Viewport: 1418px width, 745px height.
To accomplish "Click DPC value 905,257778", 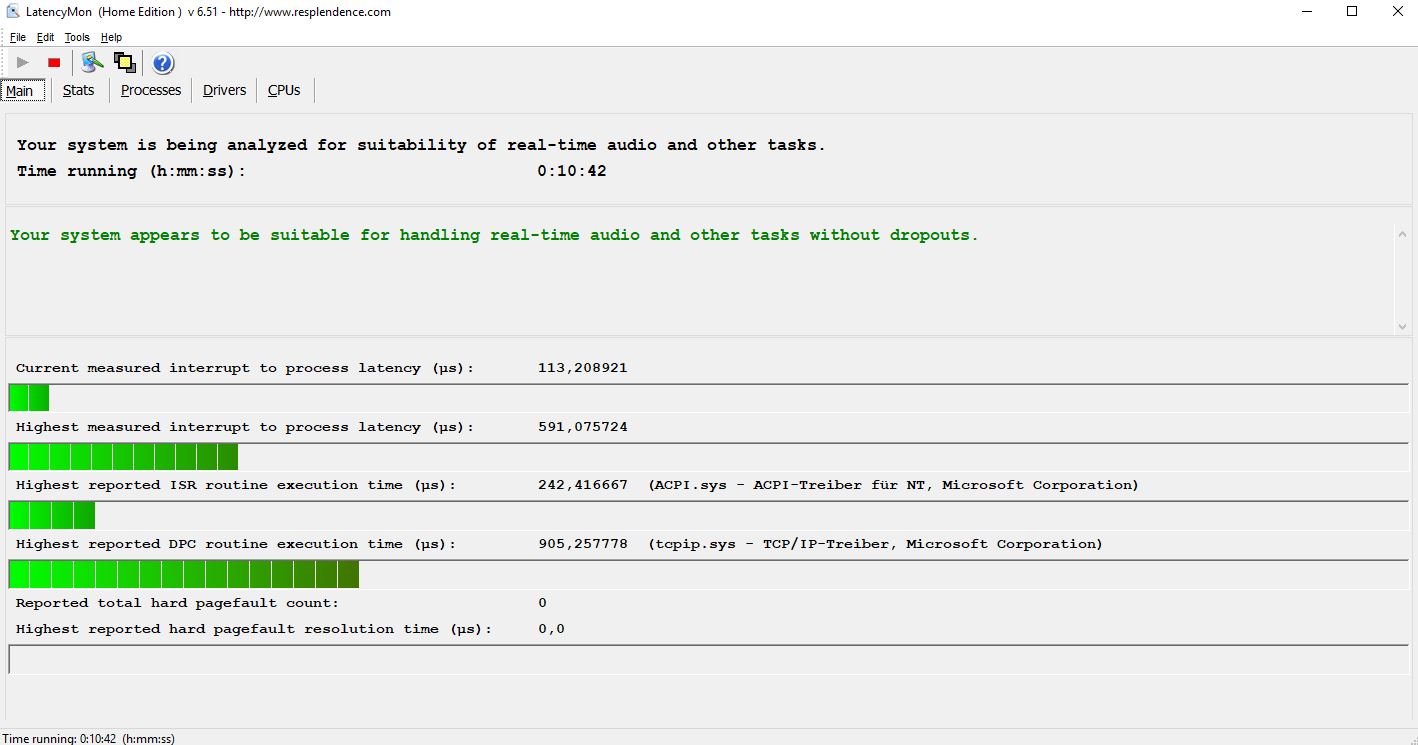I will pos(583,544).
